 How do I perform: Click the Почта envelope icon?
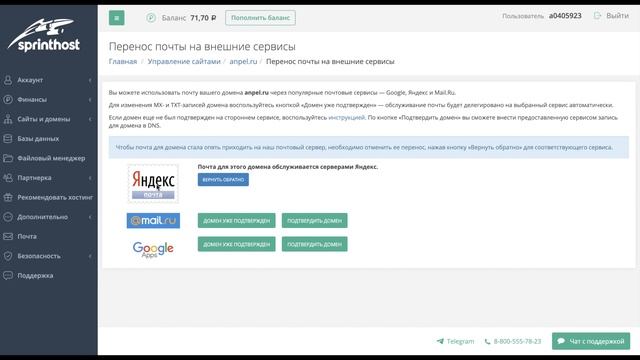(x=8, y=236)
